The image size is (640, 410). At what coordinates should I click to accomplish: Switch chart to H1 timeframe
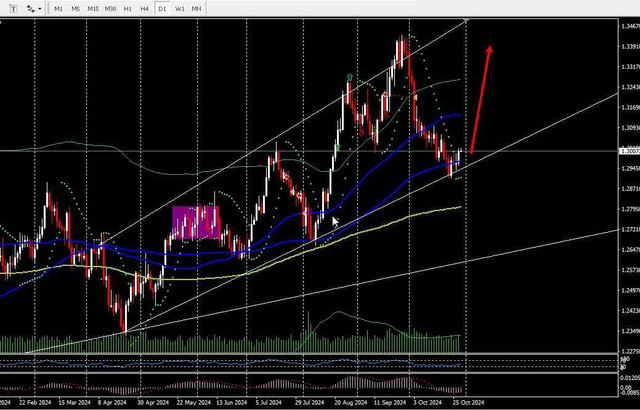pyautogui.click(x=128, y=9)
